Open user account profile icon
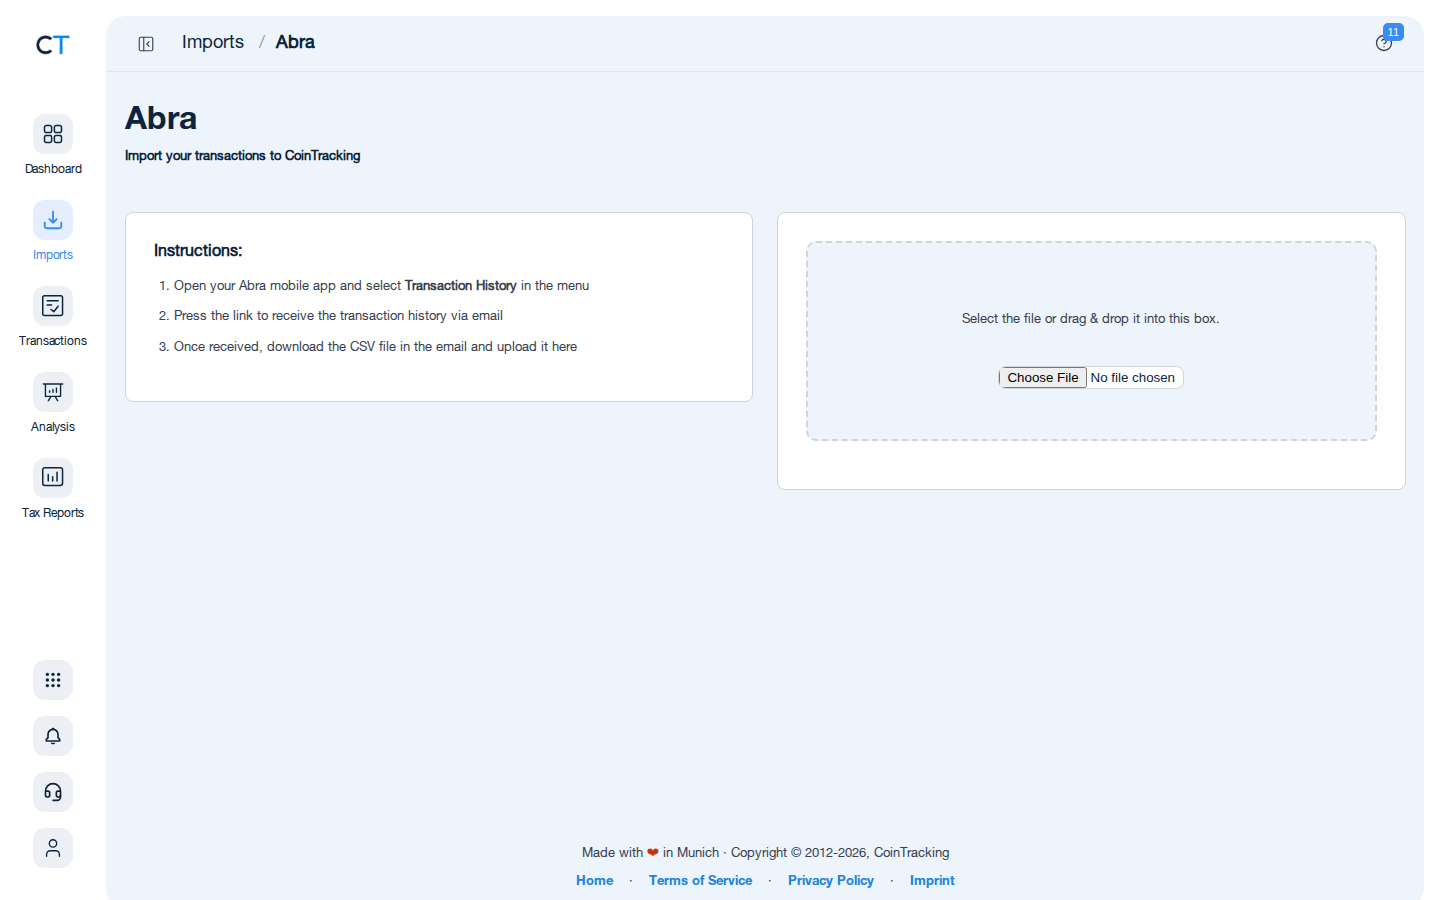 tap(53, 848)
